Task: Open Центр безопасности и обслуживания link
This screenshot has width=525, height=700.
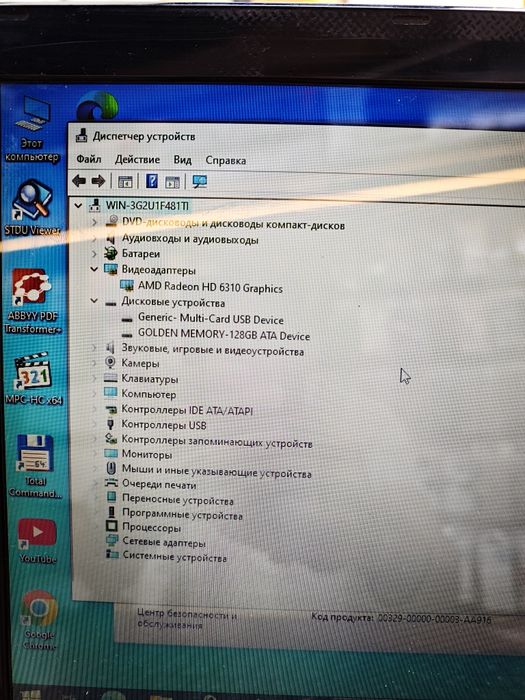Action: pos(187,619)
